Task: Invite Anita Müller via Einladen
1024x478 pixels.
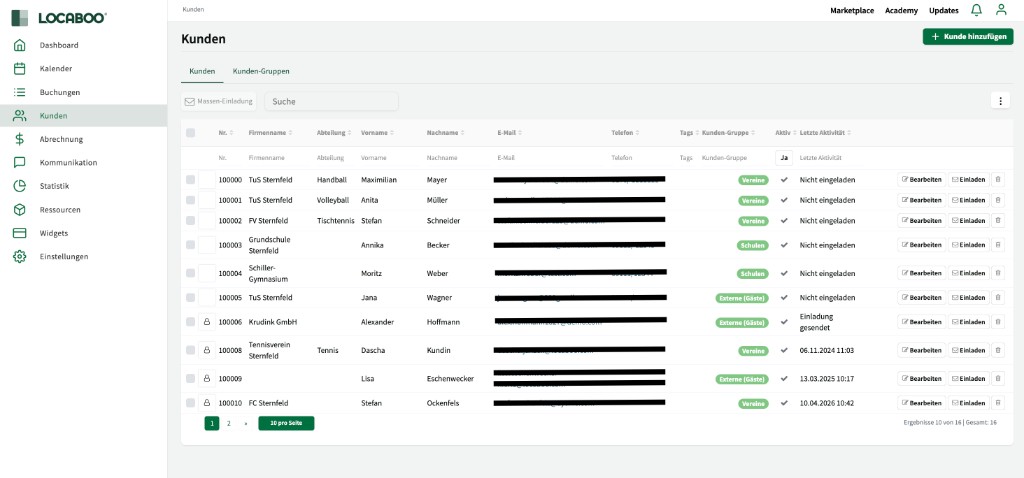Action: pos(968,200)
